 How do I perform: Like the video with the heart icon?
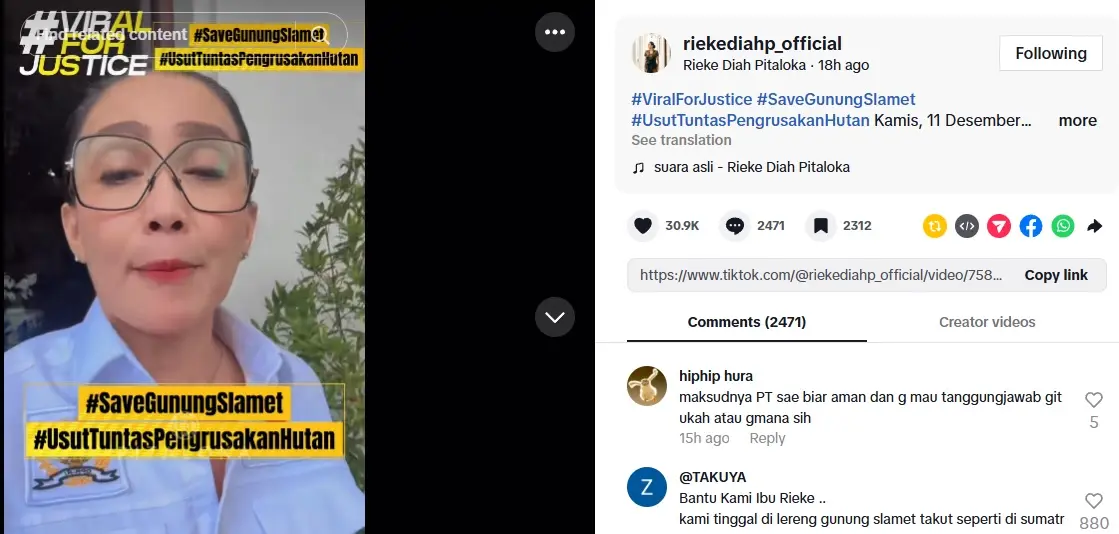(643, 226)
